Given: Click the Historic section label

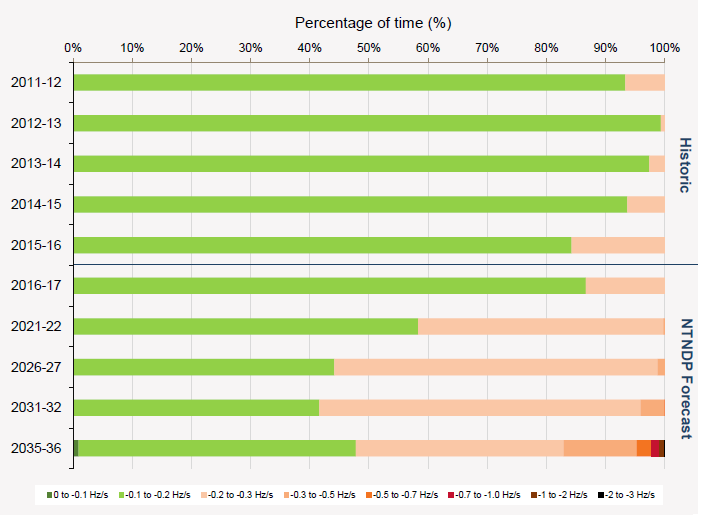Looking at the screenshot, I should (686, 165).
